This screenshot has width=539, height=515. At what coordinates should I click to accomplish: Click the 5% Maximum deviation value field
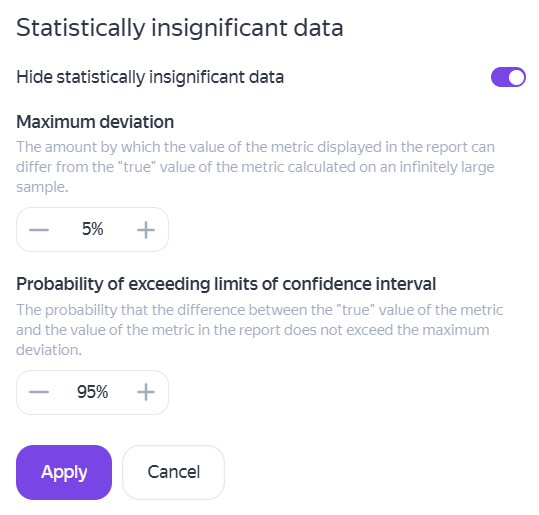(92, 229)
